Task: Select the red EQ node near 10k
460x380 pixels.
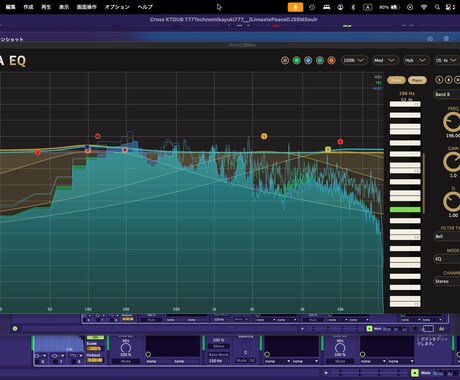Action: 340,142
